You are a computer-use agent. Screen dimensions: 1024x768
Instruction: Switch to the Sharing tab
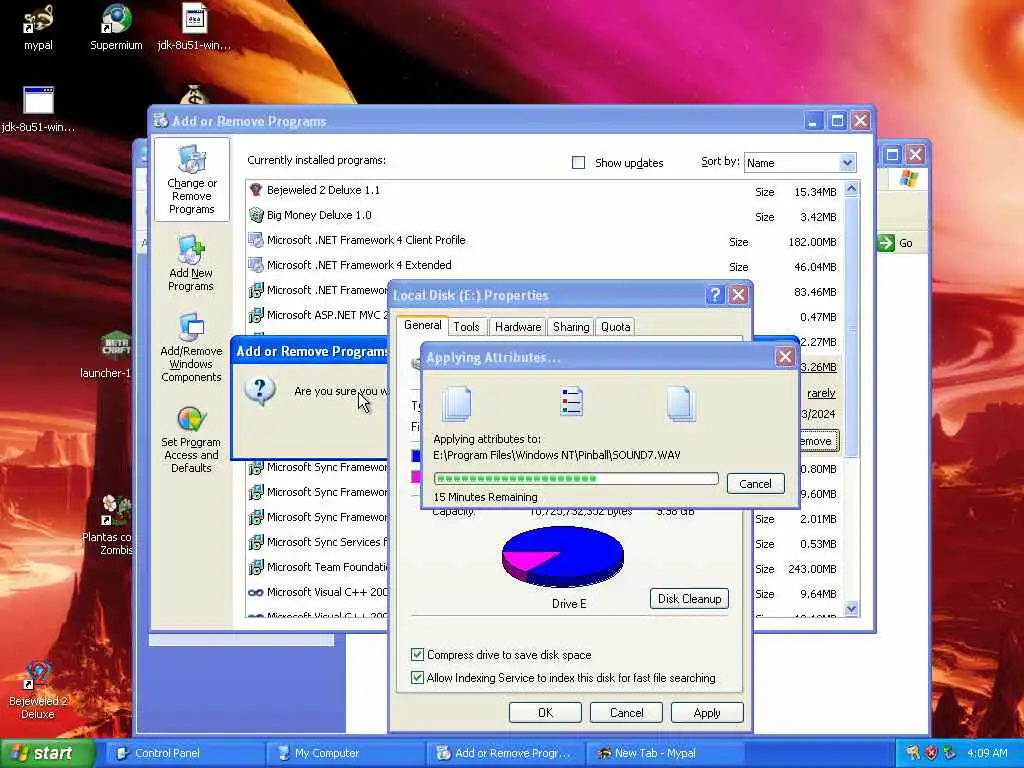571,327
